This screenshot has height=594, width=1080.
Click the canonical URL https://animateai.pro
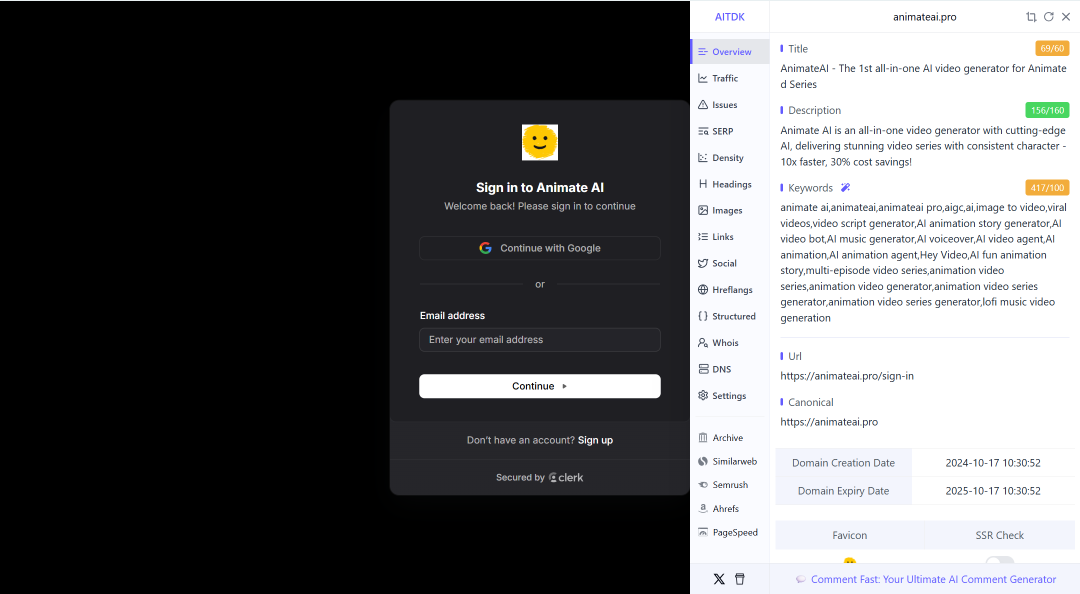point(829,422)
